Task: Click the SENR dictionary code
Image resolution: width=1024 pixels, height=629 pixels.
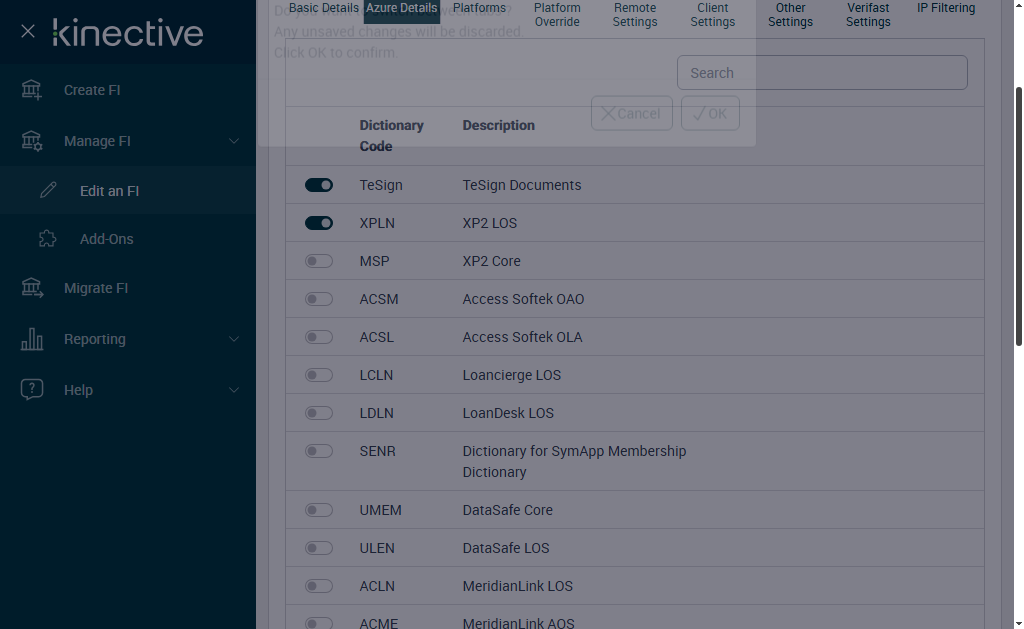Action: (377, 451)
